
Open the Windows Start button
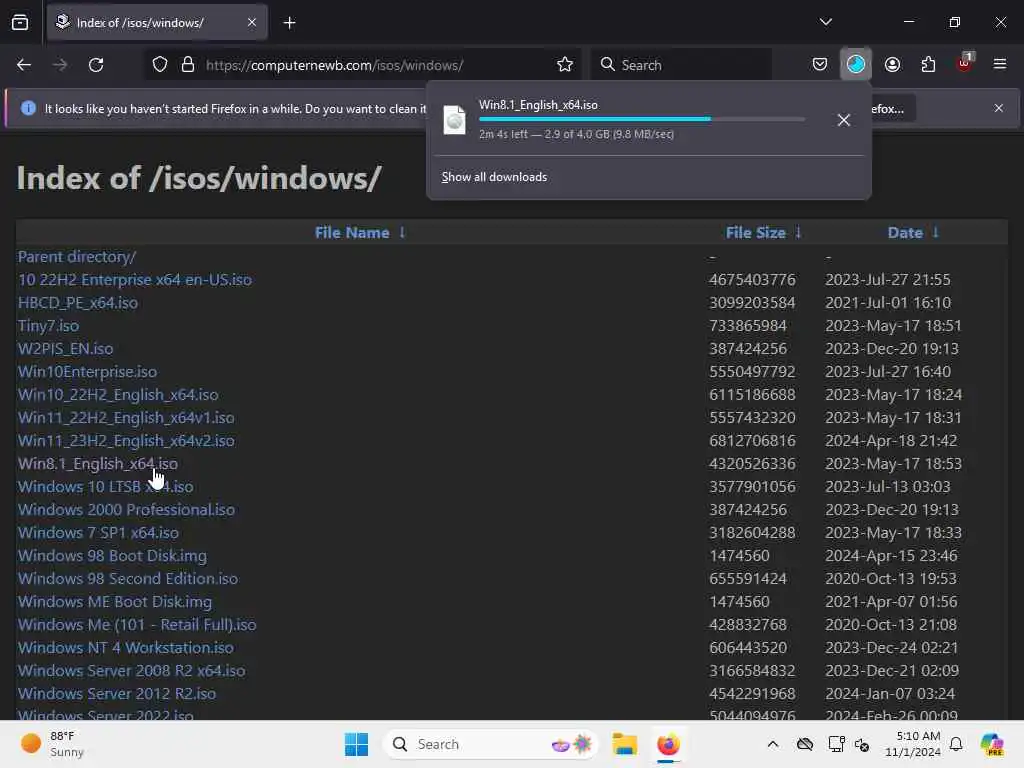coord(357,744)
